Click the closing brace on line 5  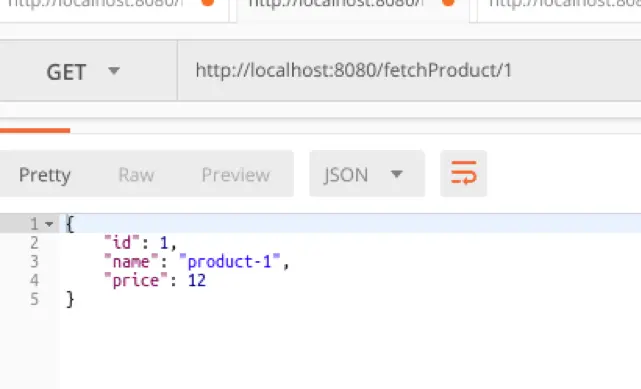tap(70, 299)
